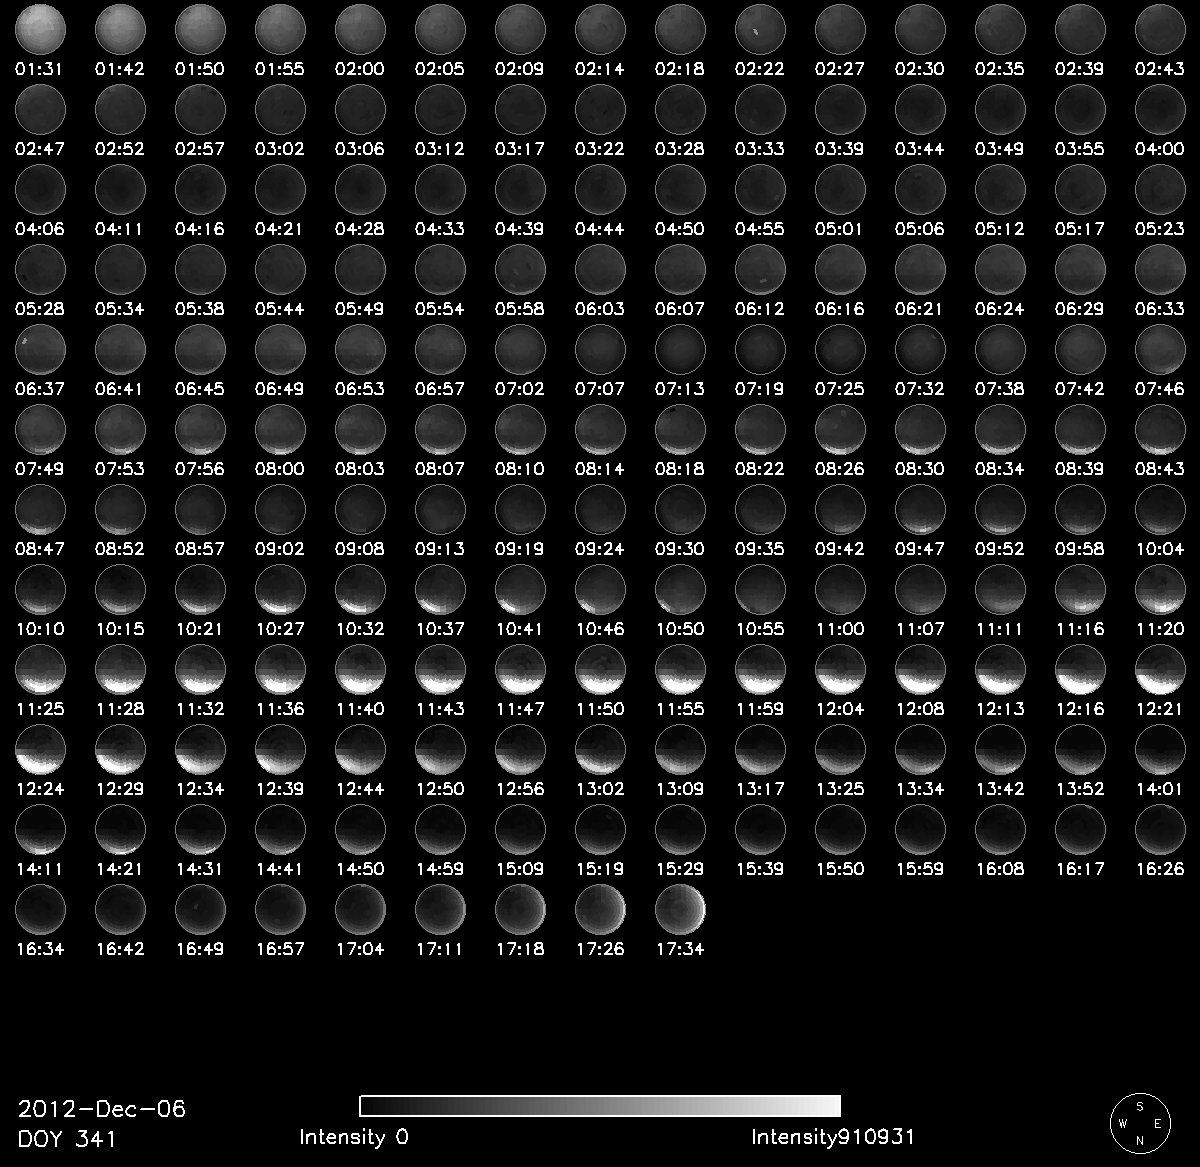Click the 10:04 timestamp label
Image resolution: width=1200 pixels, height=1167 pixels.
point(1160,549)
